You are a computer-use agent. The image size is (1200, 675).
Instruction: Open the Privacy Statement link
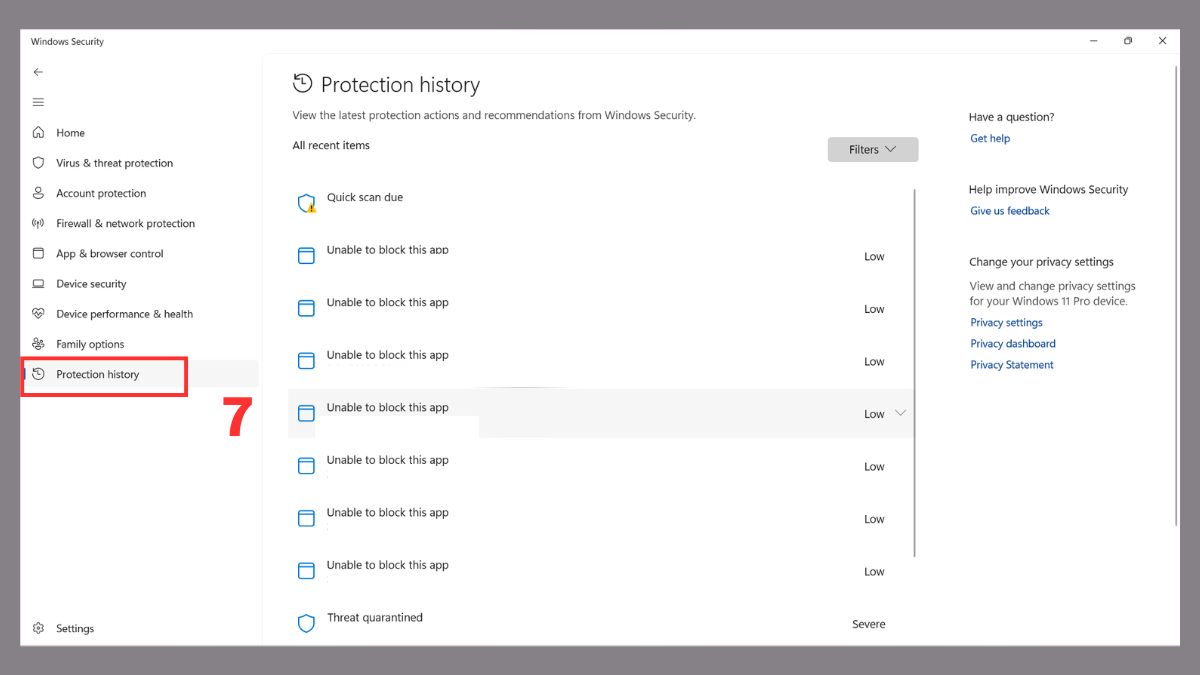tap(1012, 365)
